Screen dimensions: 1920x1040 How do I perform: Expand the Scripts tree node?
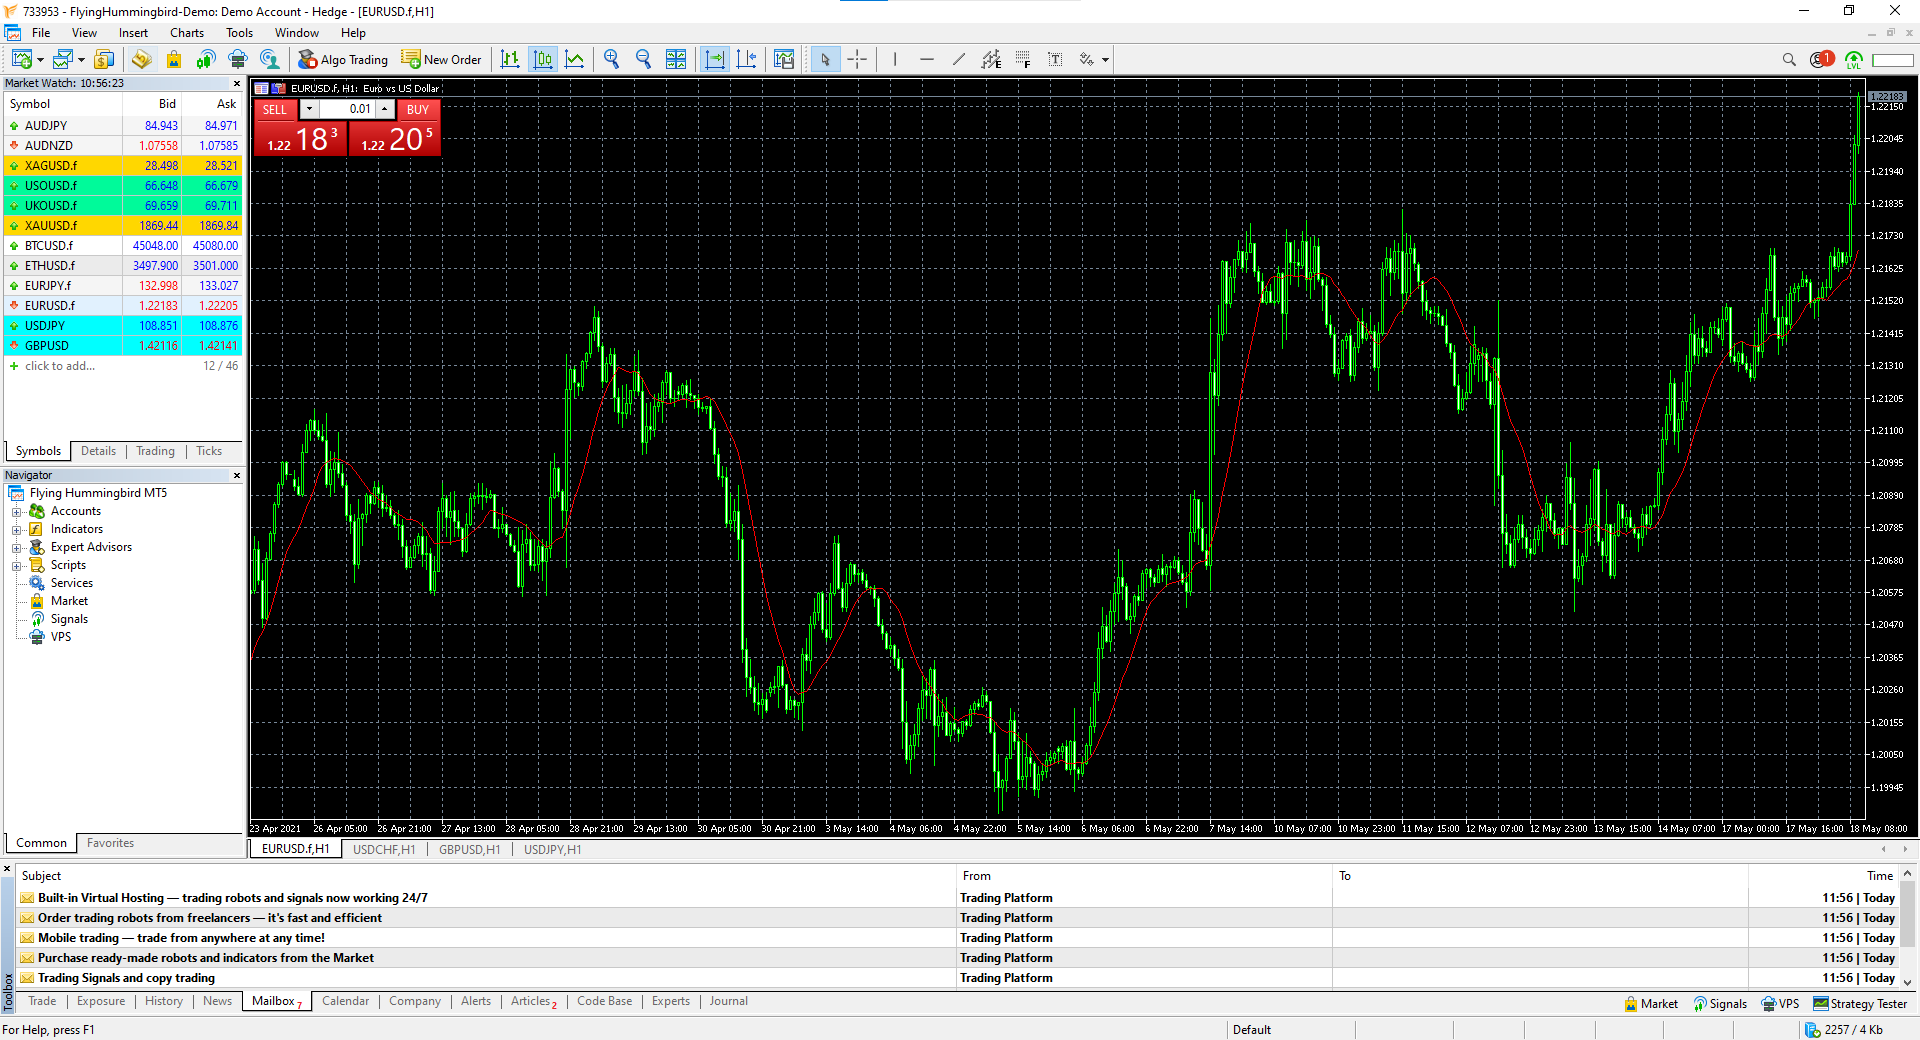click(16, 566)
